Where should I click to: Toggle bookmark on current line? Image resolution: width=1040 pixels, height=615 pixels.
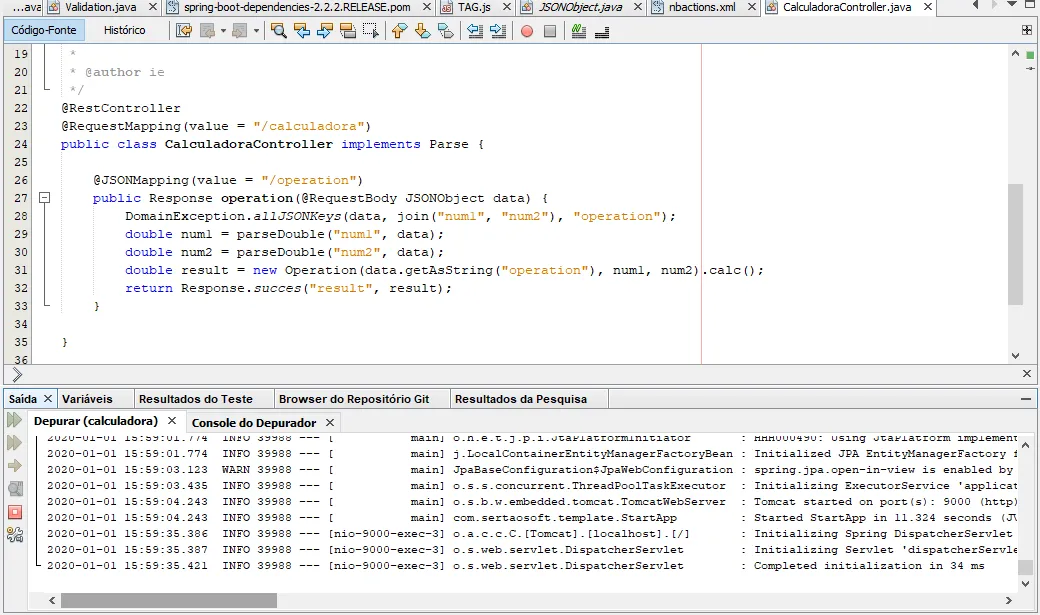pyautogui.click(x=446, y=31)
